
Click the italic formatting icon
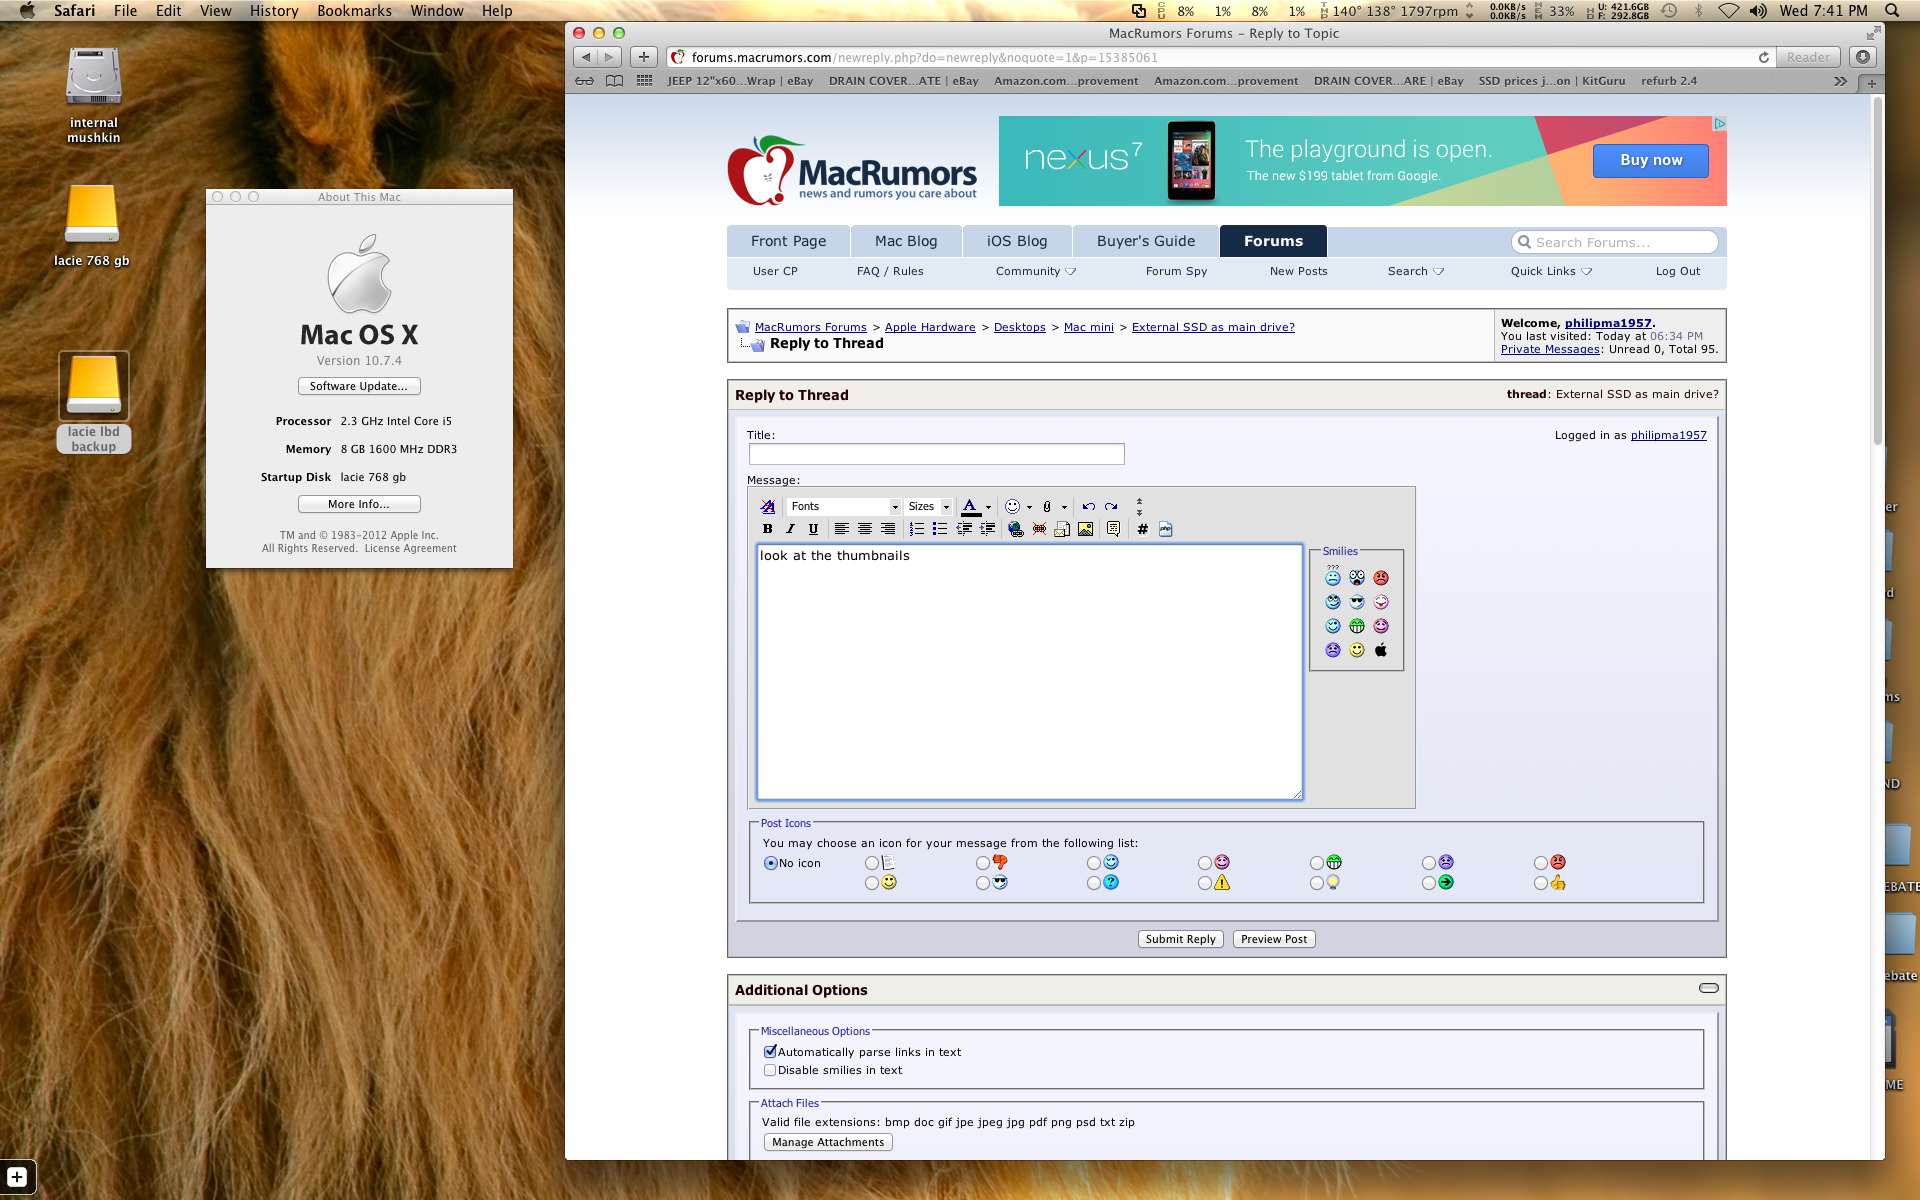[790, 529]
